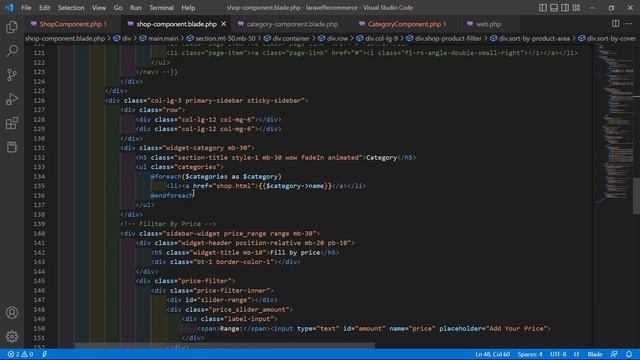The width and height of the screenshot is (640, 360).
Task: Open editor More Actions ellipsis
Action: [x=629, y=24]
